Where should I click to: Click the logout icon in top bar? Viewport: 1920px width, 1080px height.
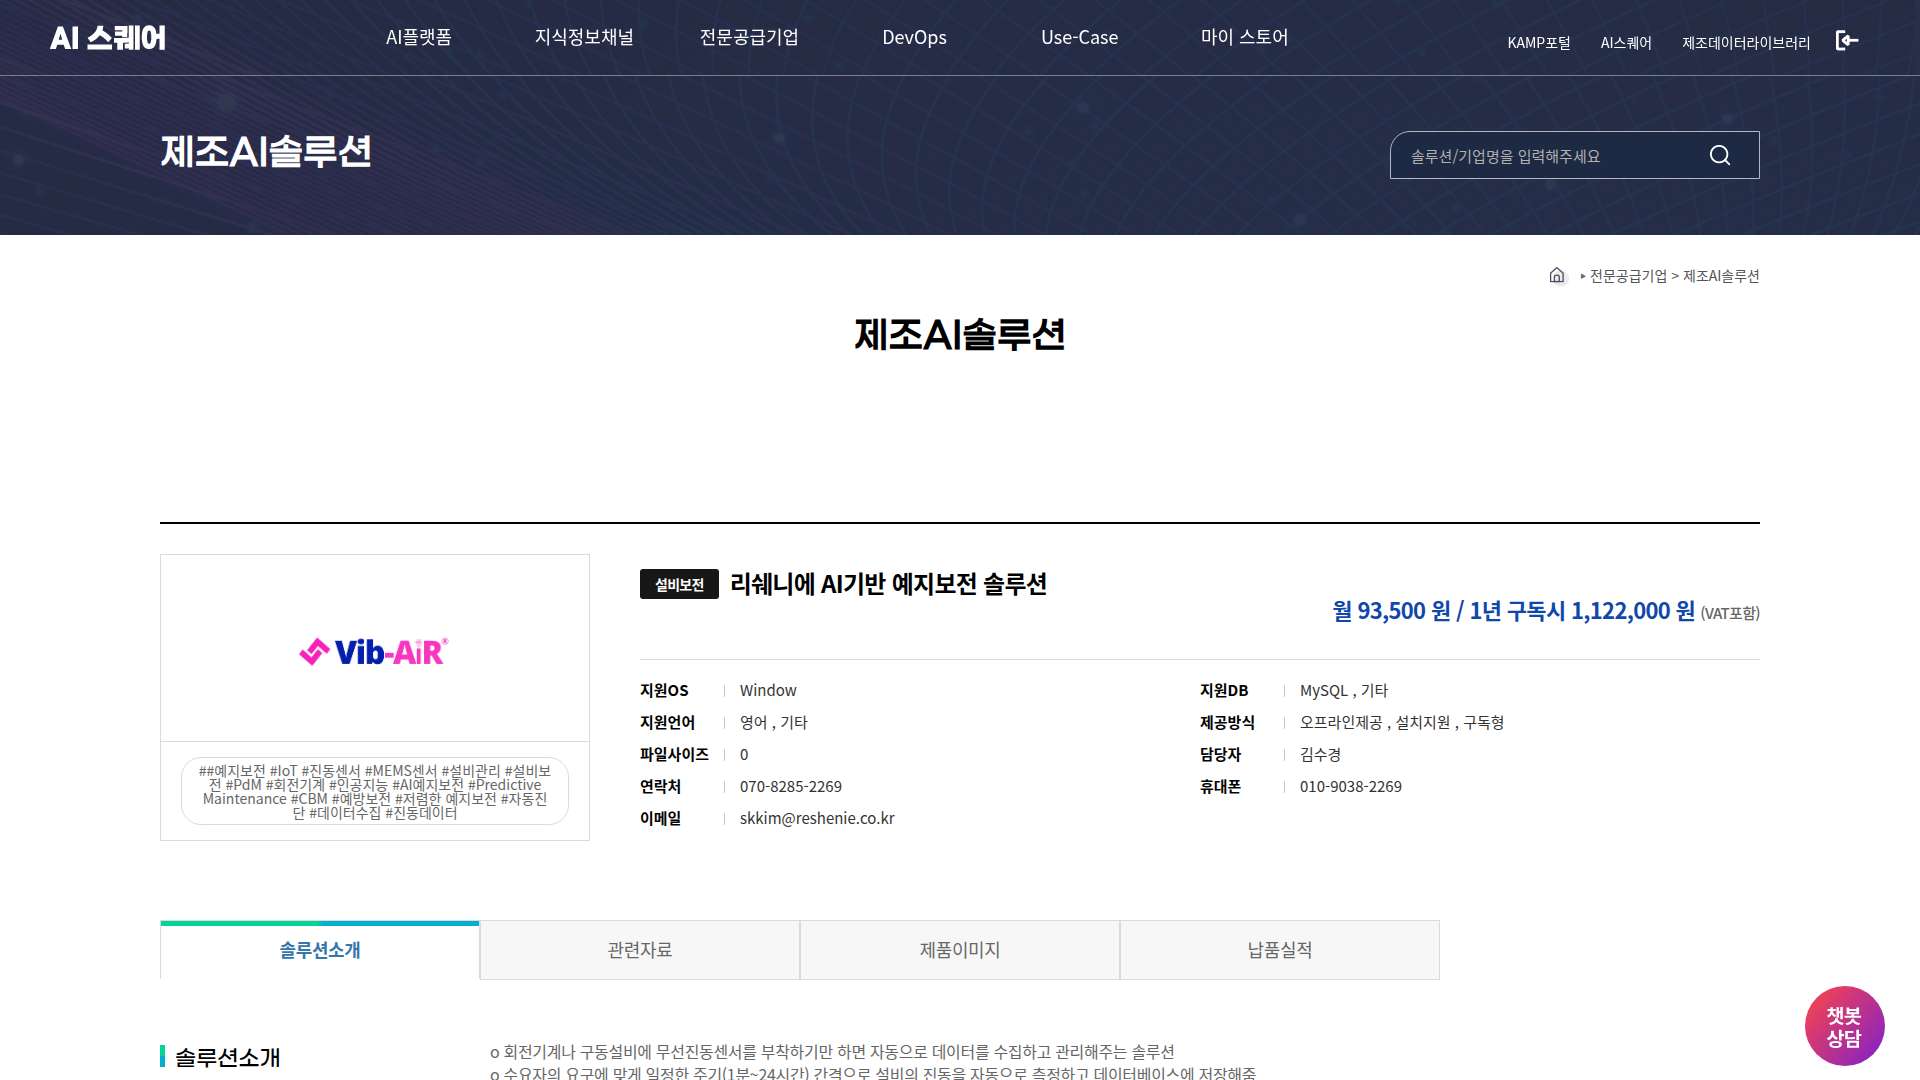click(x=1847, y=41)
